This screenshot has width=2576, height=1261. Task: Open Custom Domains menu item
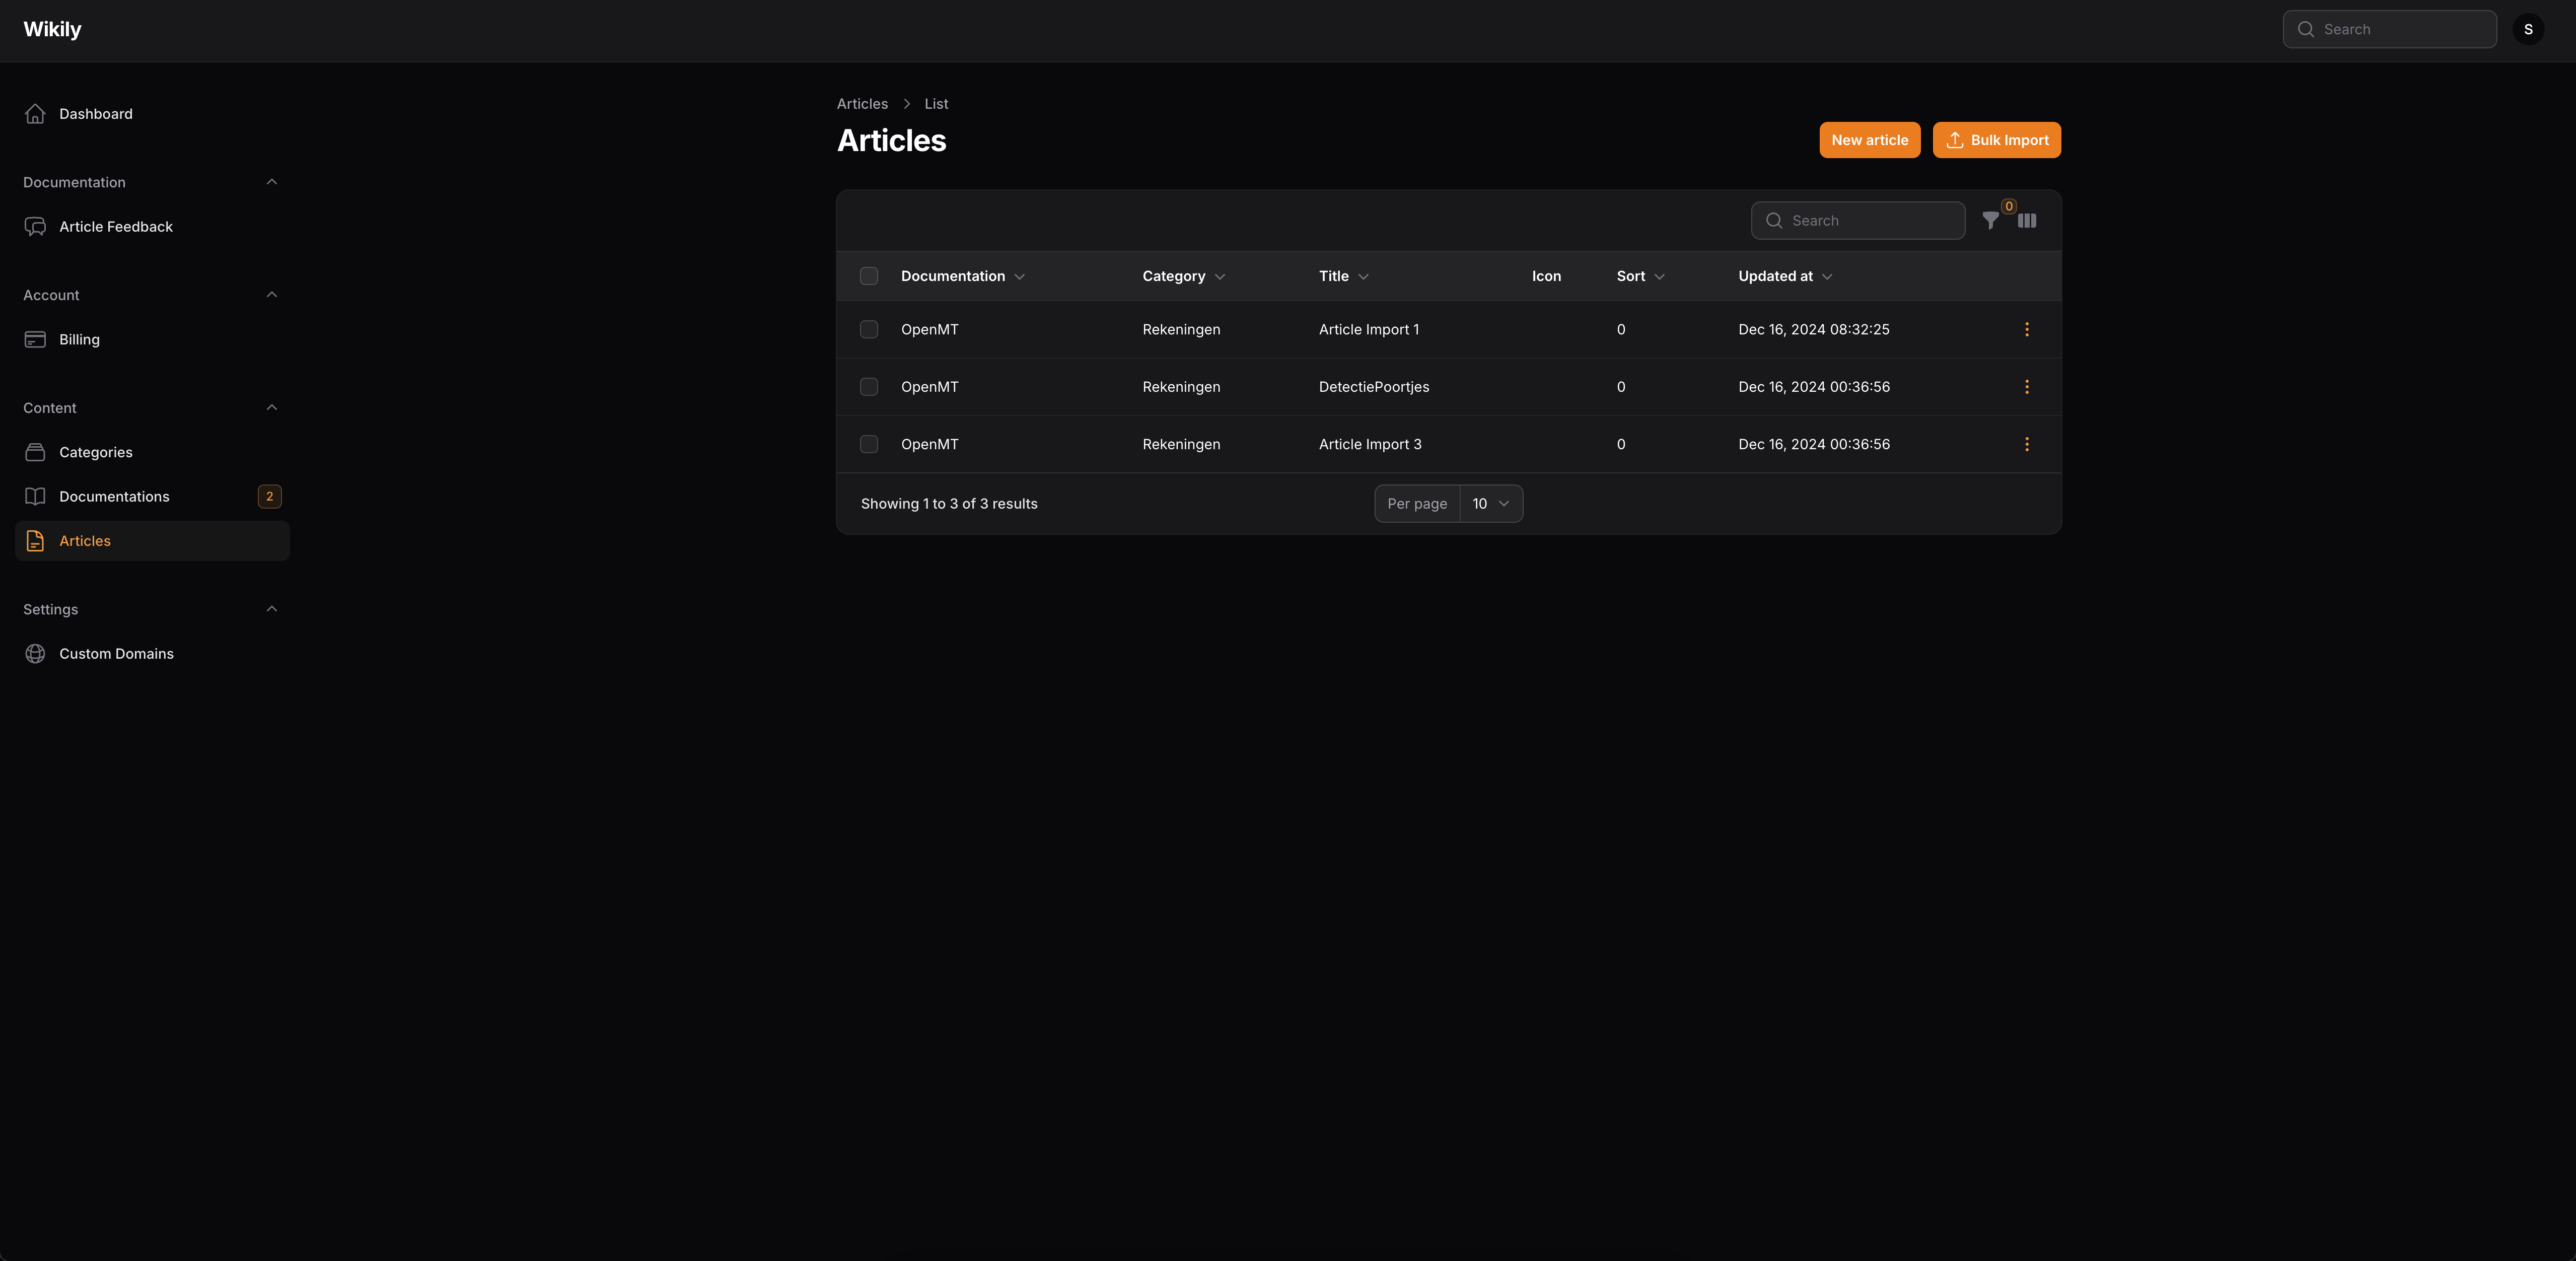pyautogui.click(x=152, y=654)
